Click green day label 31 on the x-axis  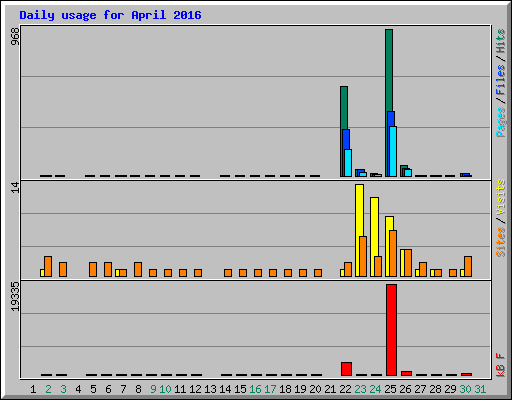pyautogui.click(x=480, y=389)
